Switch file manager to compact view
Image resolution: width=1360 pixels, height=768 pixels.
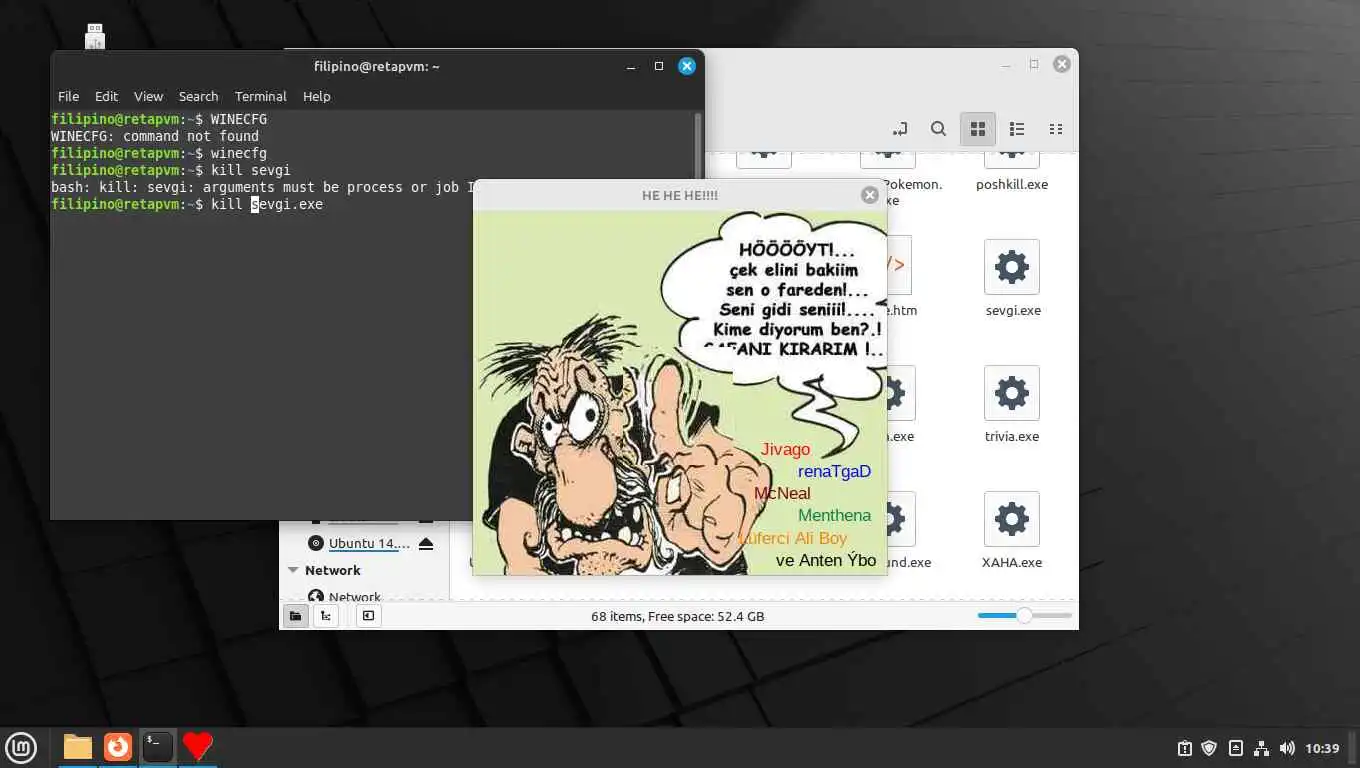click(x=1055, y=129)
